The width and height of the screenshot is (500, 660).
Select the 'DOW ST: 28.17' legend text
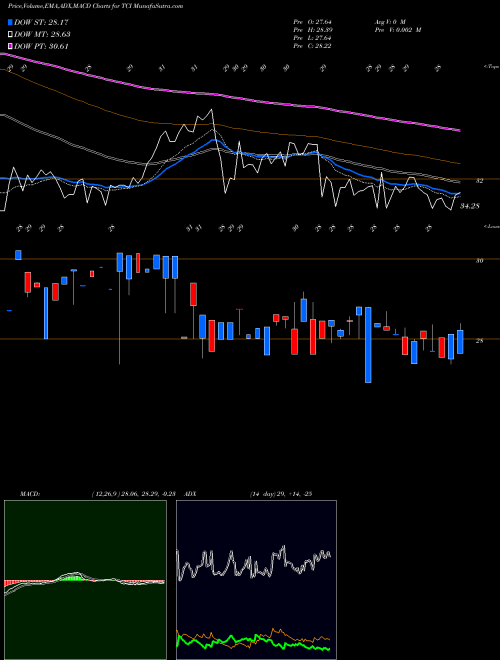[41, 22]
